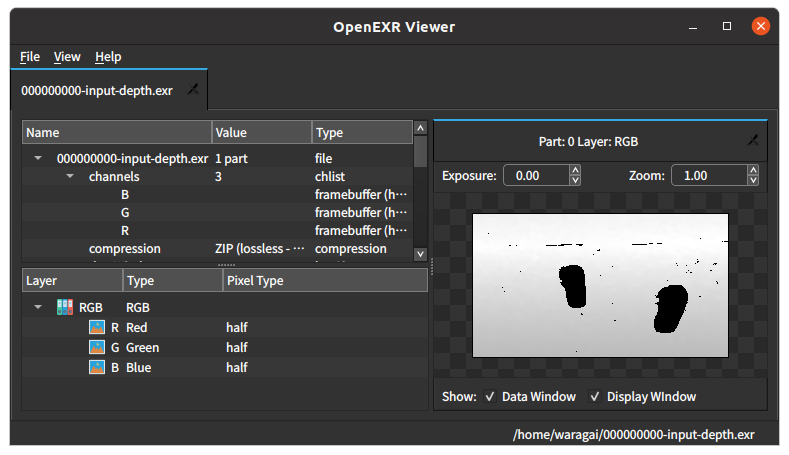Click the Layer column header
Screen dimensions: 789x455
(72, 280)
